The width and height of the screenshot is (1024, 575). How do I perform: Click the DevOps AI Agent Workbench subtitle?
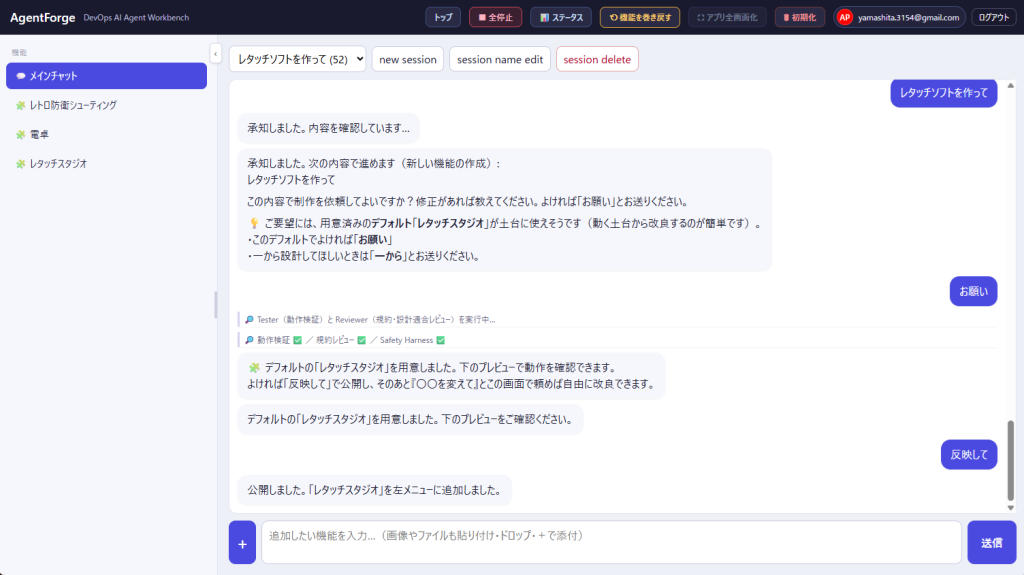pyautogui.click(x=136, y=18)
